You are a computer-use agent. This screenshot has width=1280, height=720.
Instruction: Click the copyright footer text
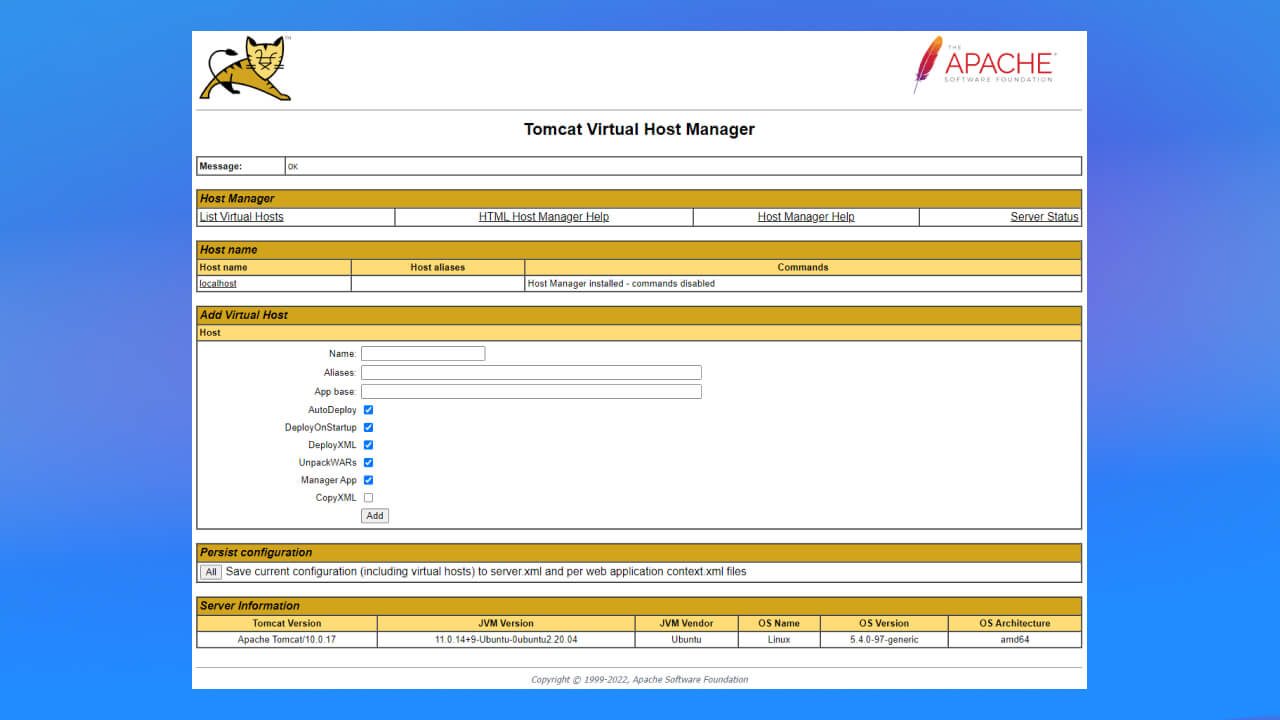point(639,680)
